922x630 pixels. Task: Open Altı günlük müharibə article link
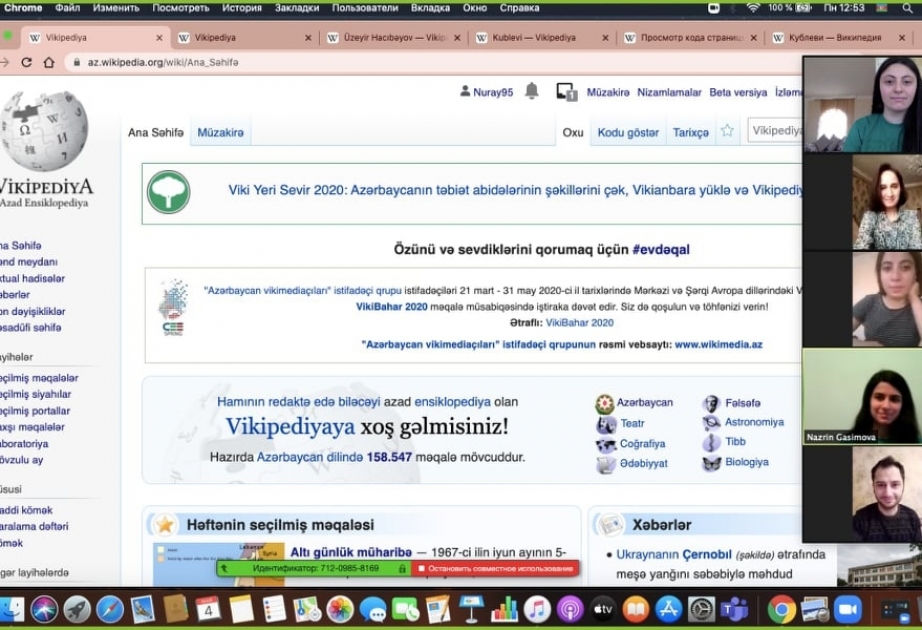pyautogui.click(x=351, y=552)
